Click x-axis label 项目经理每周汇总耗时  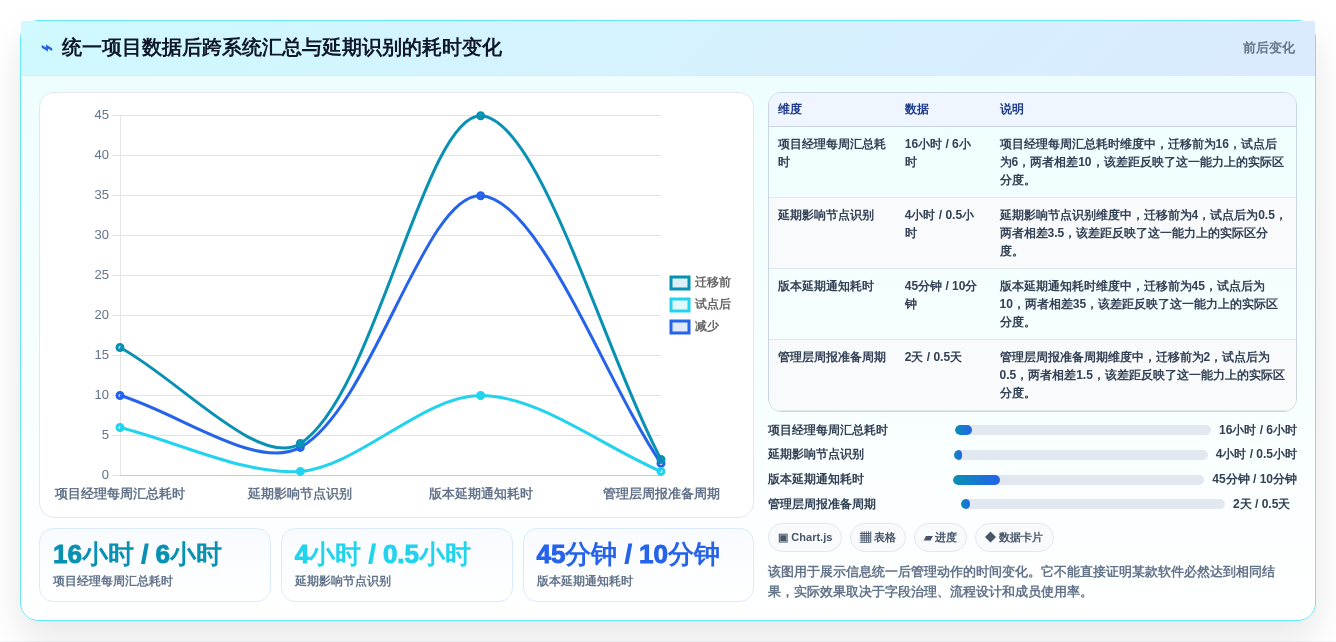click(x=120, y=494)
